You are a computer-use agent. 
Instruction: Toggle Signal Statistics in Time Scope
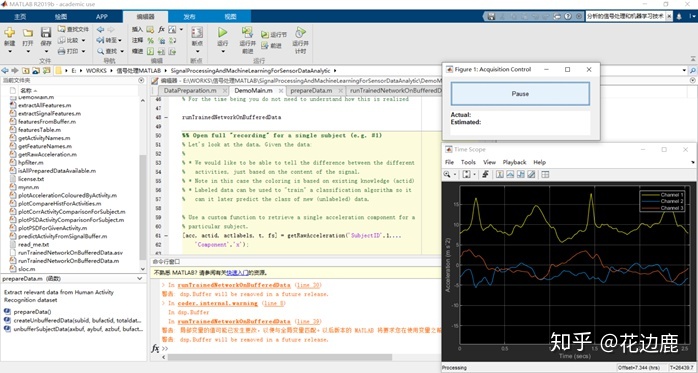pos(510,174)
